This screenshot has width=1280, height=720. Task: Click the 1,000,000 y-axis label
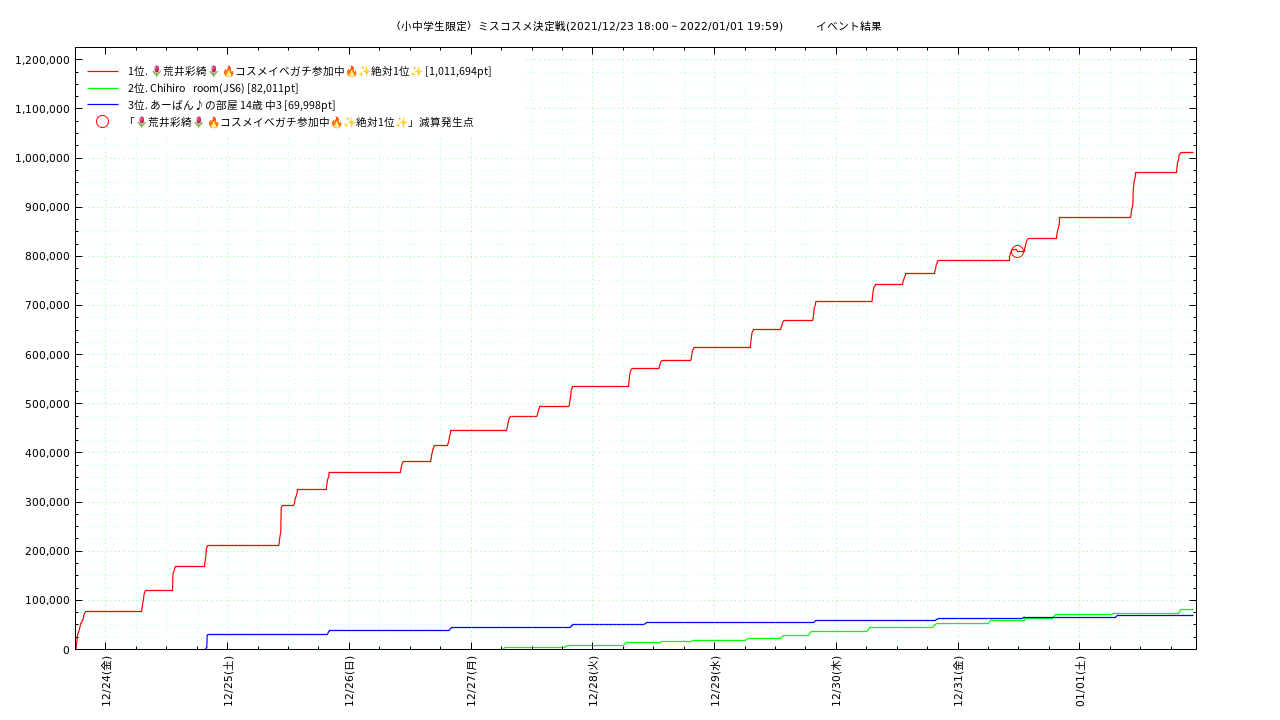(x=42, y=158)
